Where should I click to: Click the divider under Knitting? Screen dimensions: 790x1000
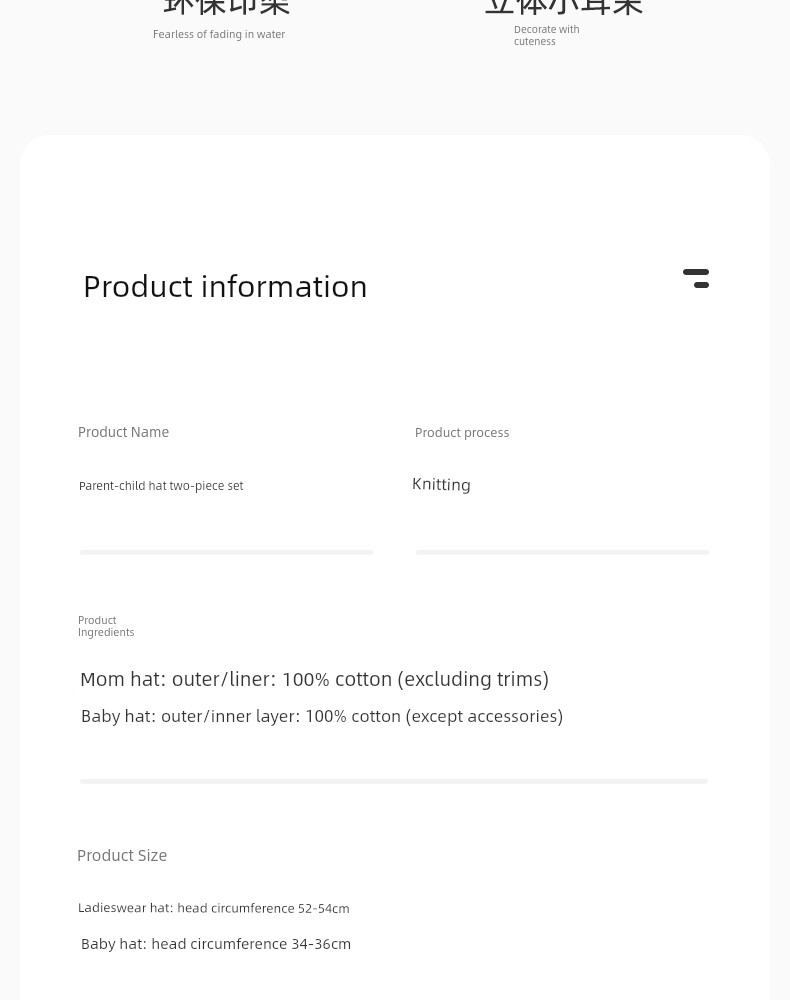pos(562,552)
